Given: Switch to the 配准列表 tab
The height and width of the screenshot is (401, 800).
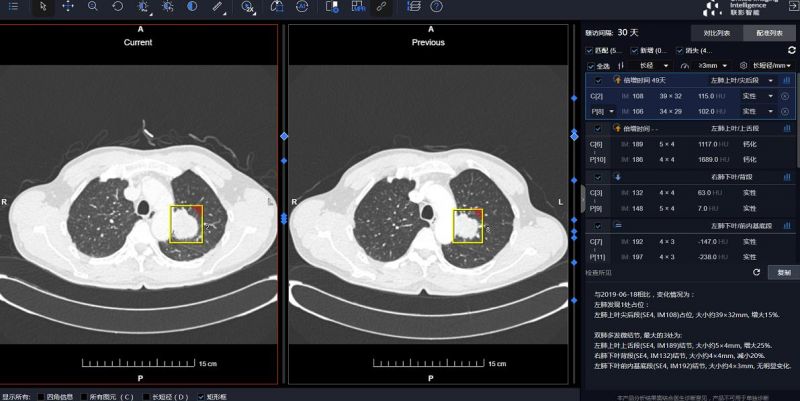Looking at the screenshot, I should coord(770,33).
